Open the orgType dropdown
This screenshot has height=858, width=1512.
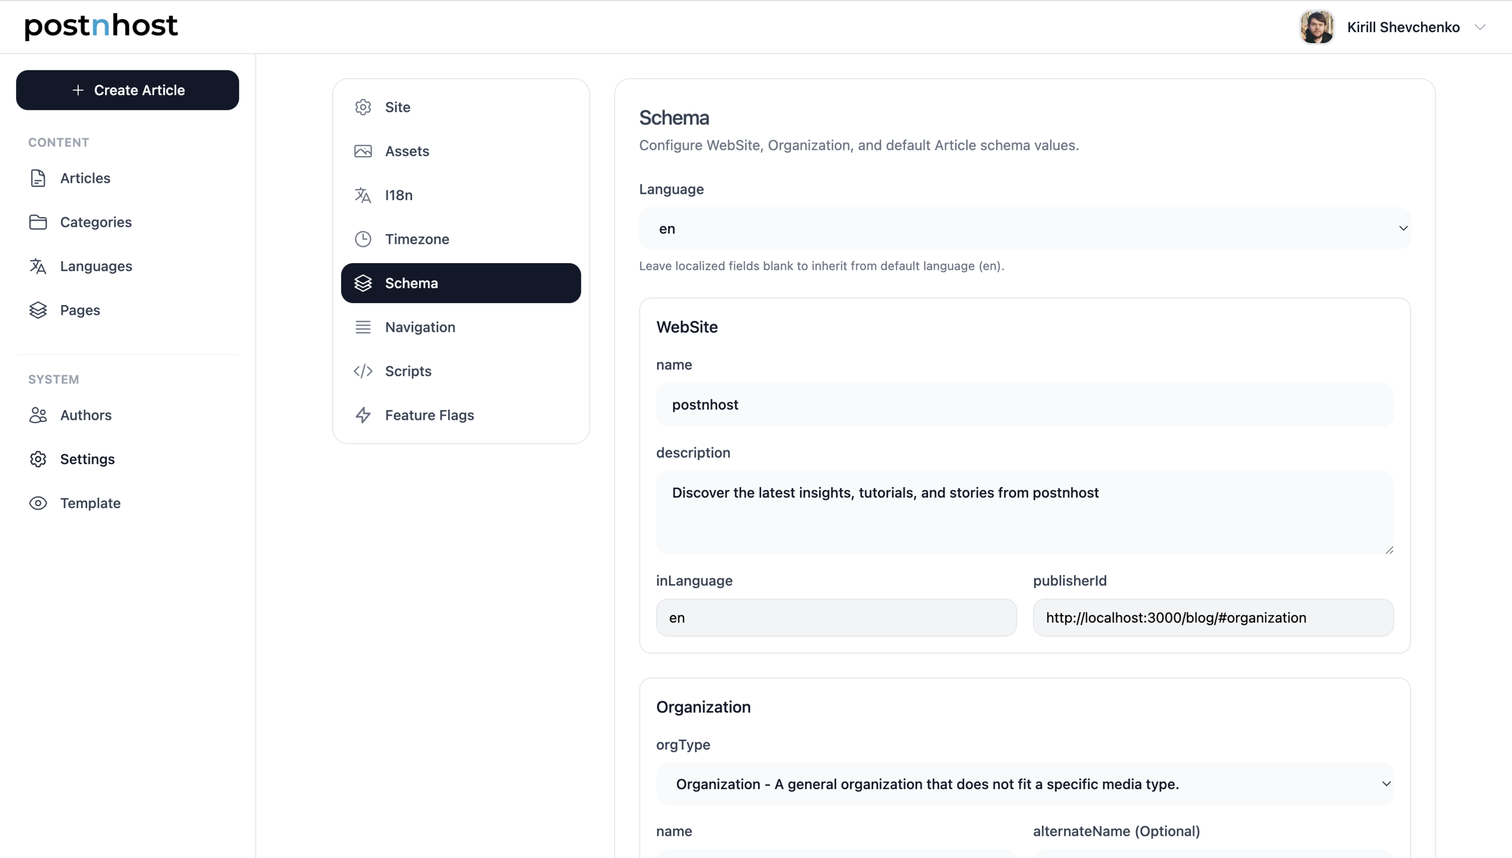(1025, 784)
